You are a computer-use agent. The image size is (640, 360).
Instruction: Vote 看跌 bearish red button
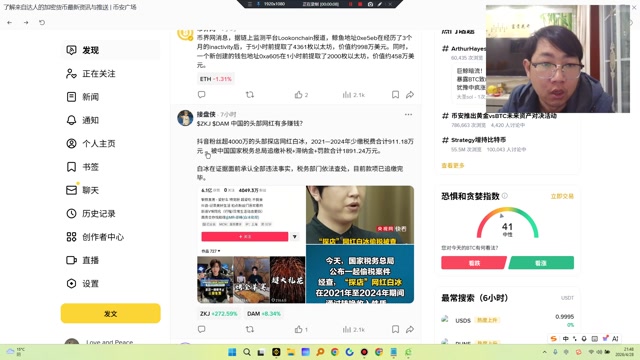[473, 263]
